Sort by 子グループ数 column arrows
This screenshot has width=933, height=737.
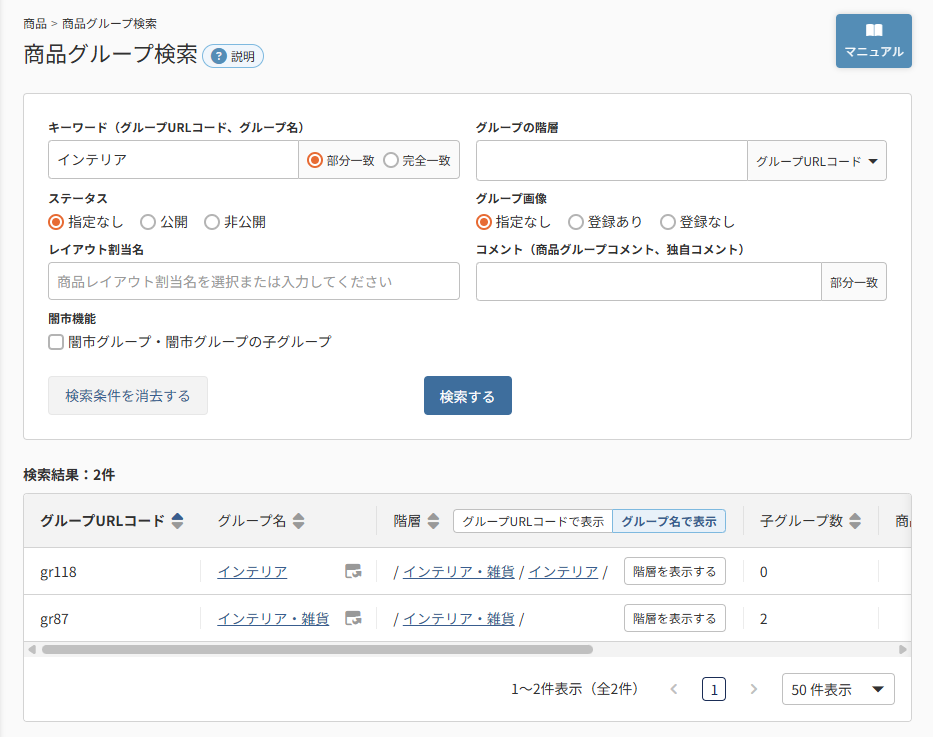[x=854, y=521]
